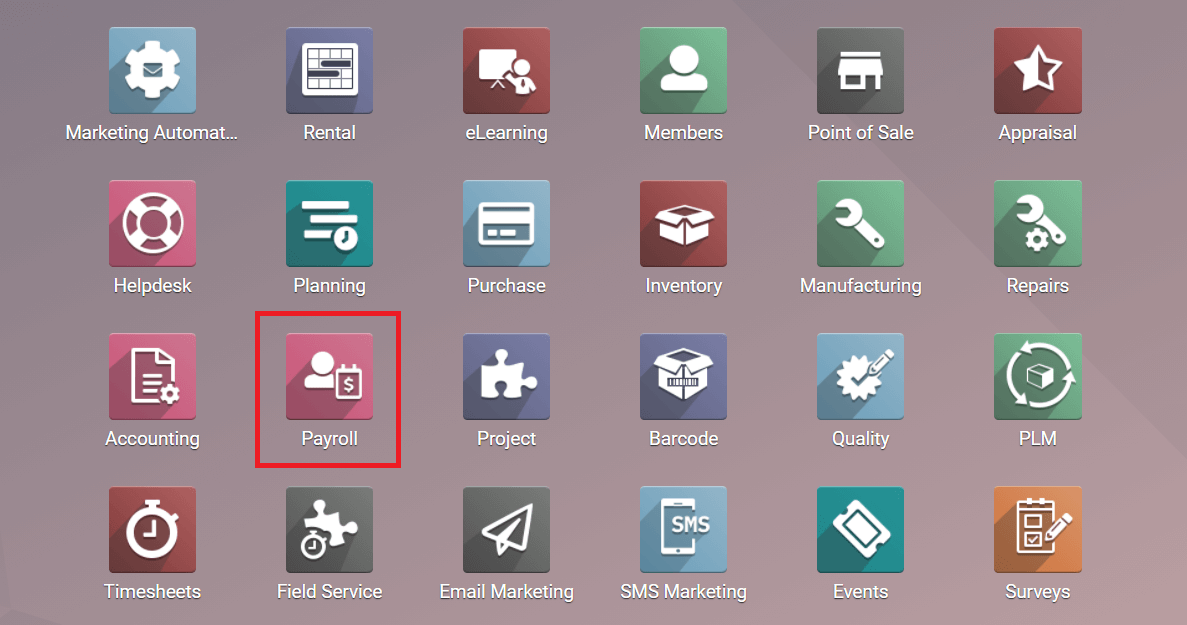Open the Inventory box icon
The image size is (1187, 625).
coord(684,223)
